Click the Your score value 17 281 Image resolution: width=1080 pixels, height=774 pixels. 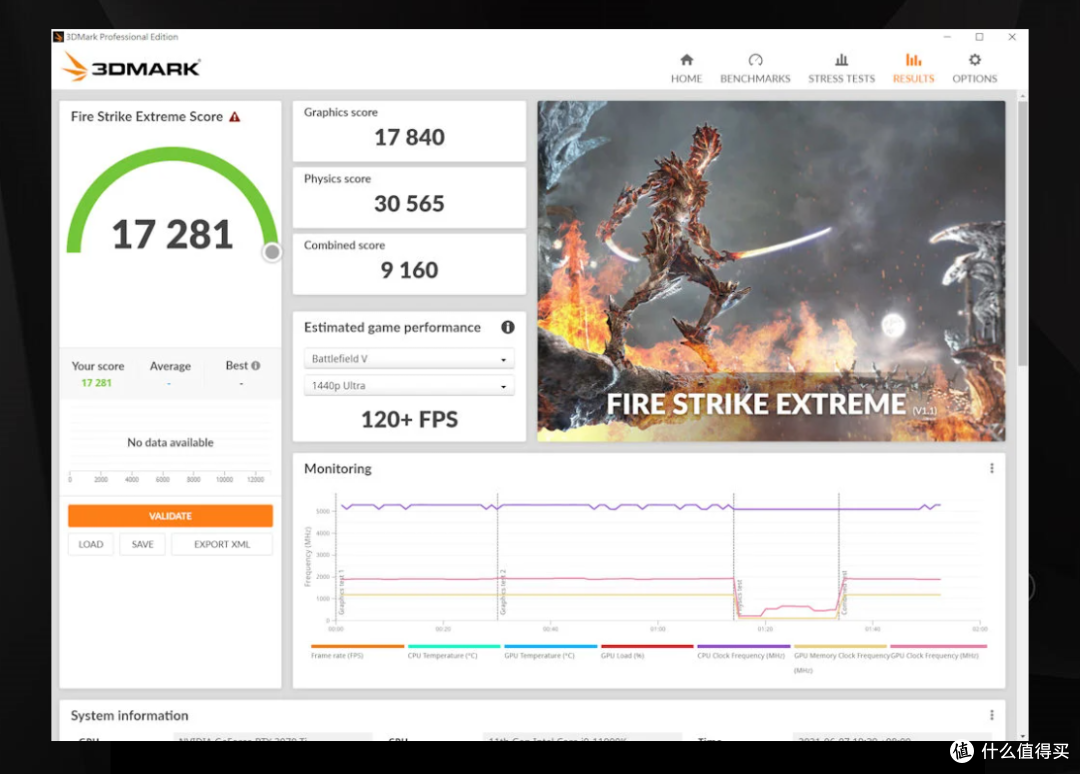[x=96, y=383]
